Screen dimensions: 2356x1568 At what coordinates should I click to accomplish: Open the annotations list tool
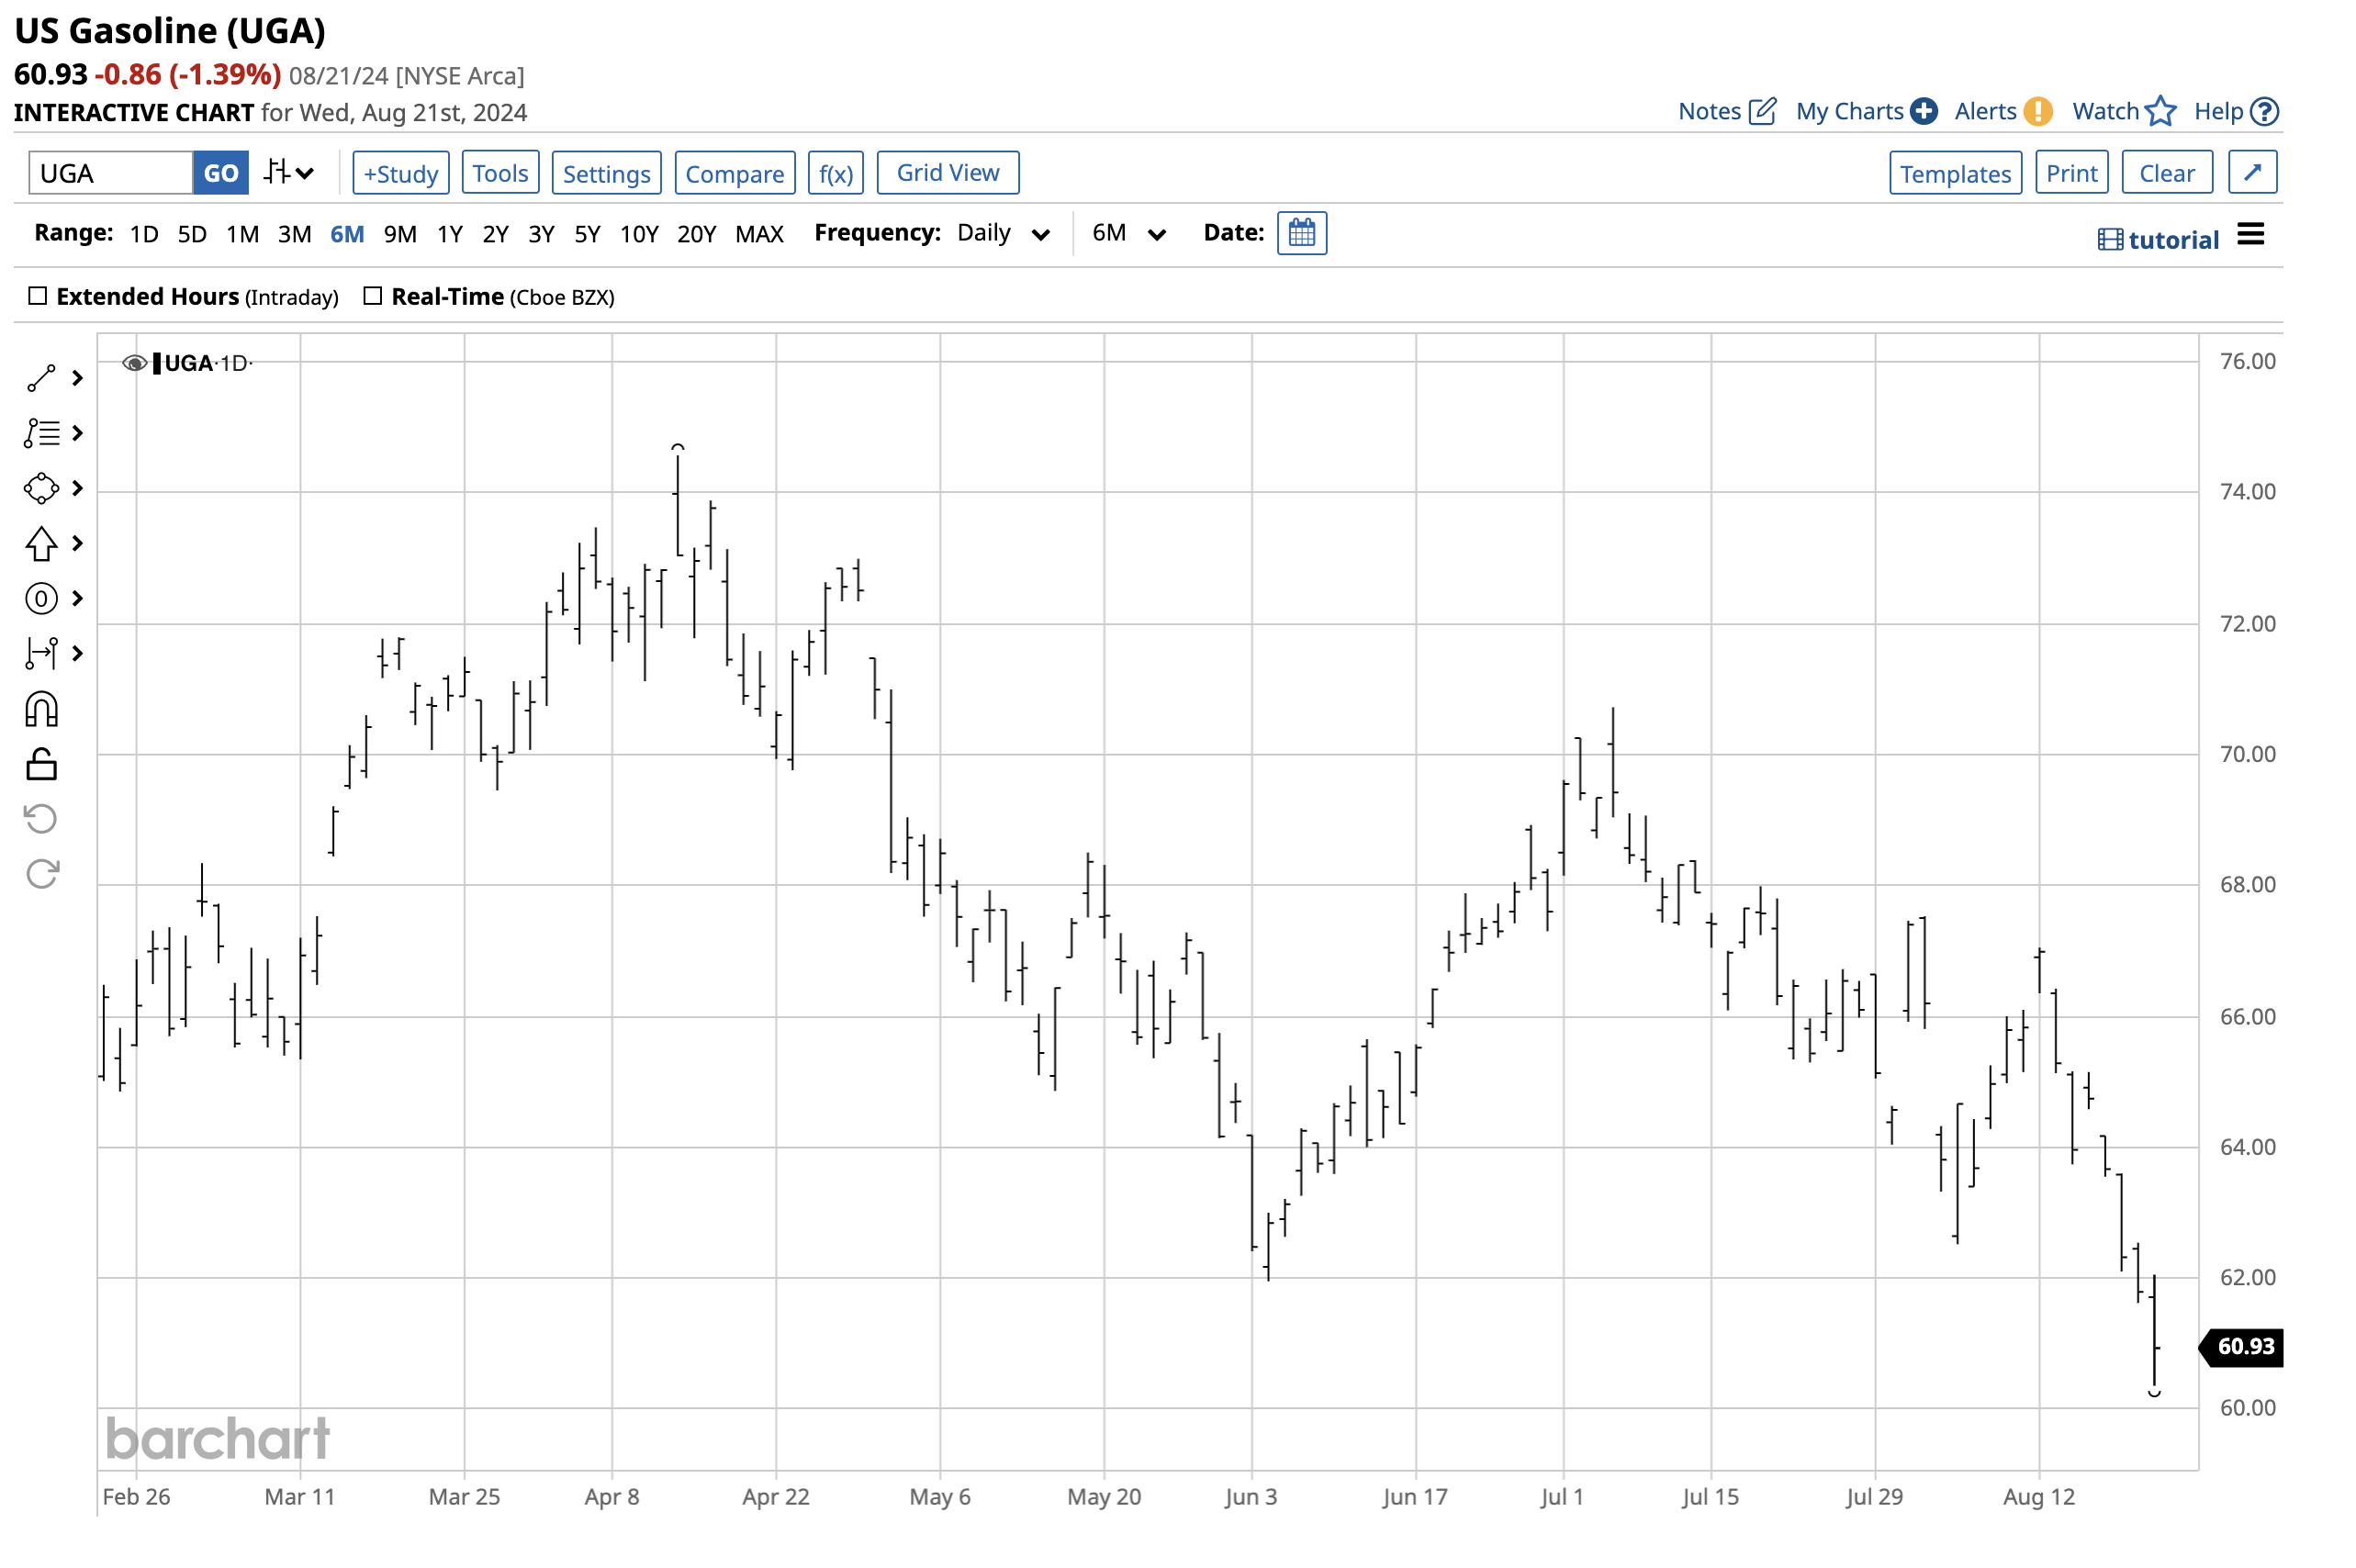40,433
